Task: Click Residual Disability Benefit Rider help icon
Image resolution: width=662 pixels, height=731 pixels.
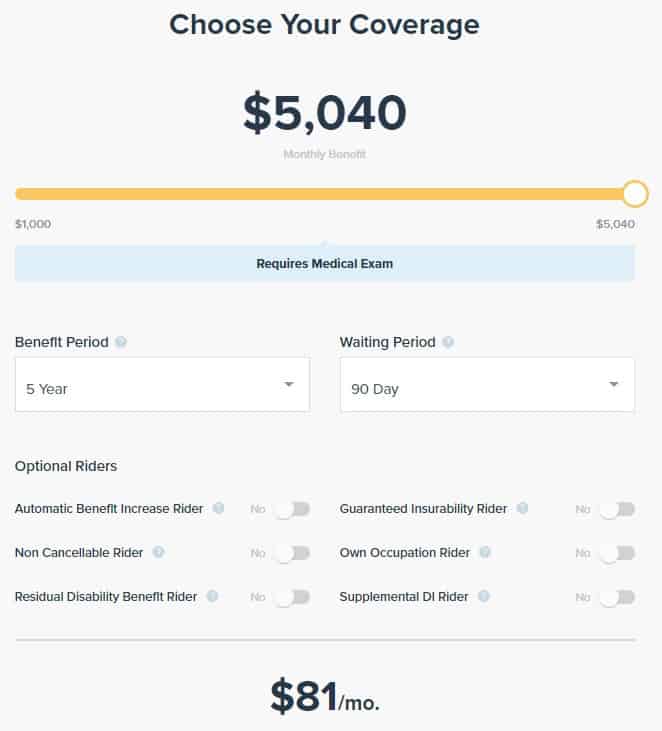Action: [x=212, y=596]
